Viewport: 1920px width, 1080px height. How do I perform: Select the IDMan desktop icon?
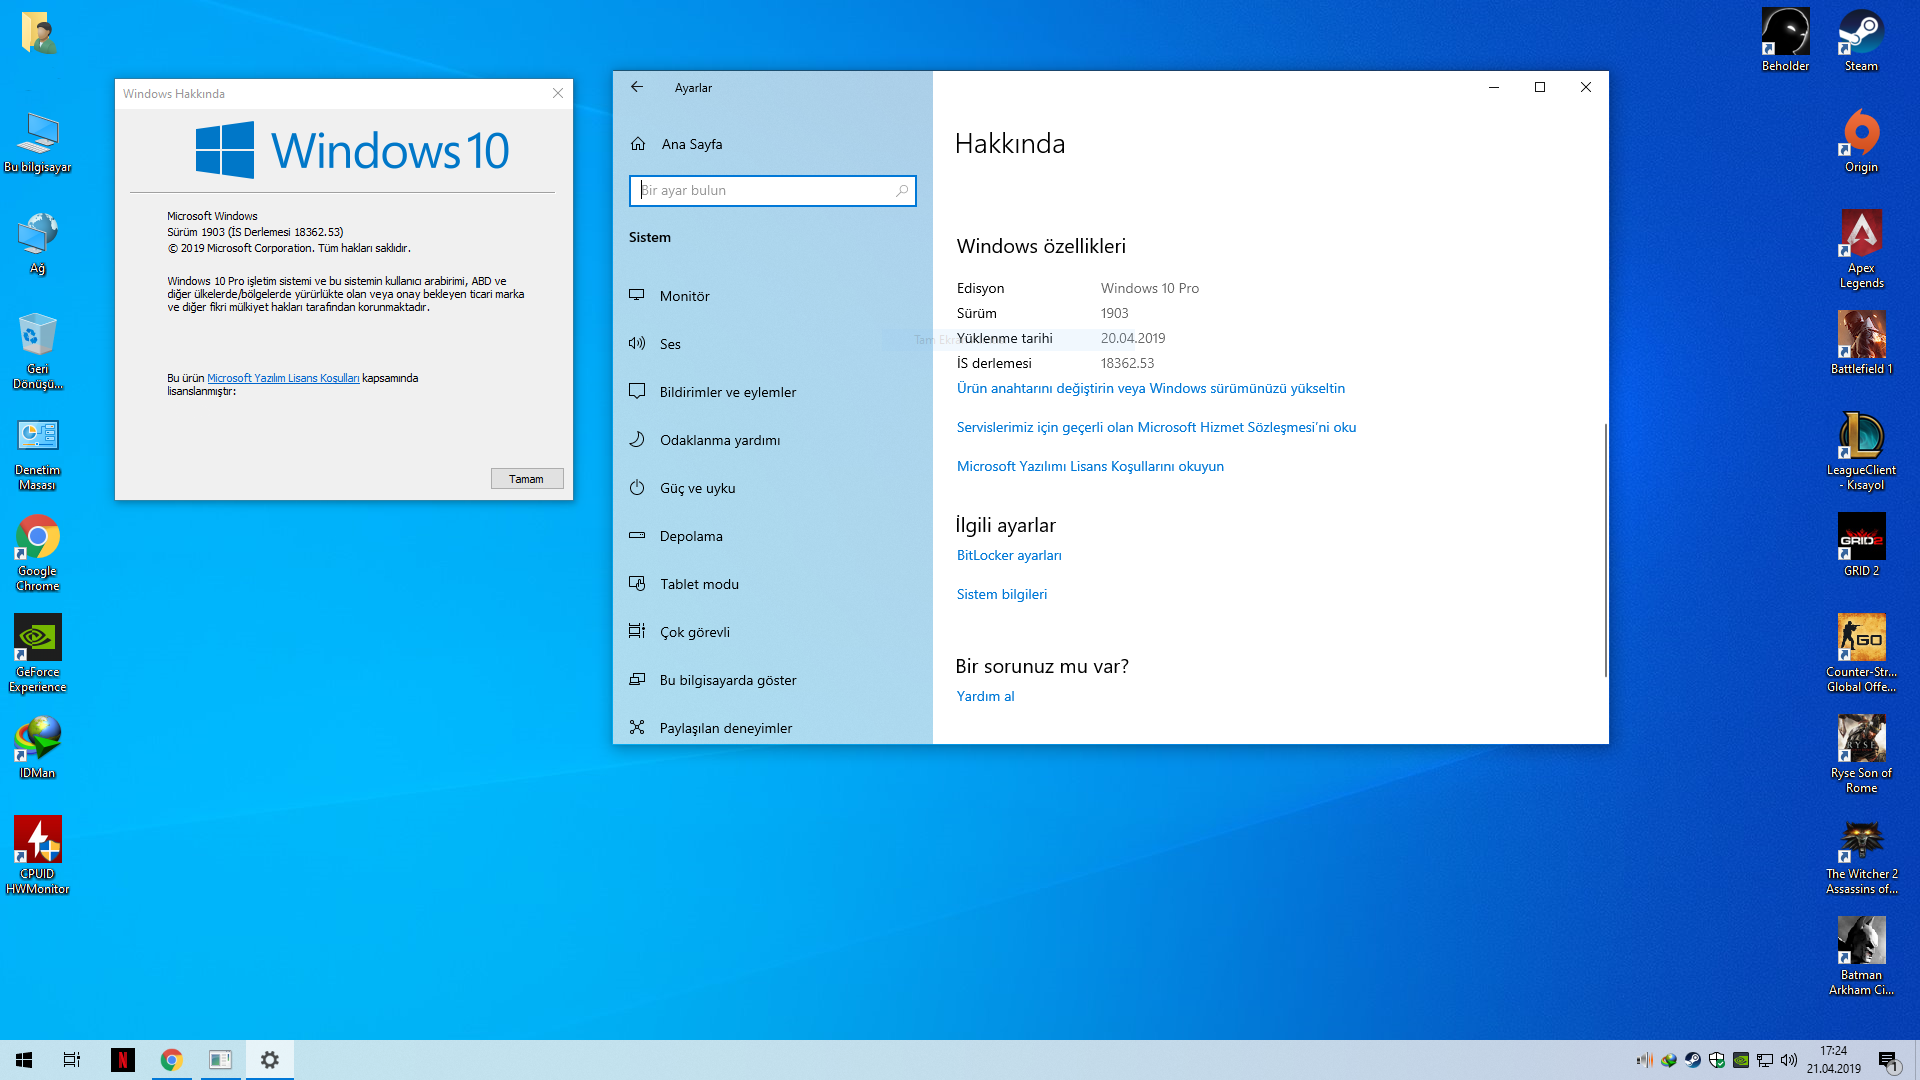coord(37,747)
